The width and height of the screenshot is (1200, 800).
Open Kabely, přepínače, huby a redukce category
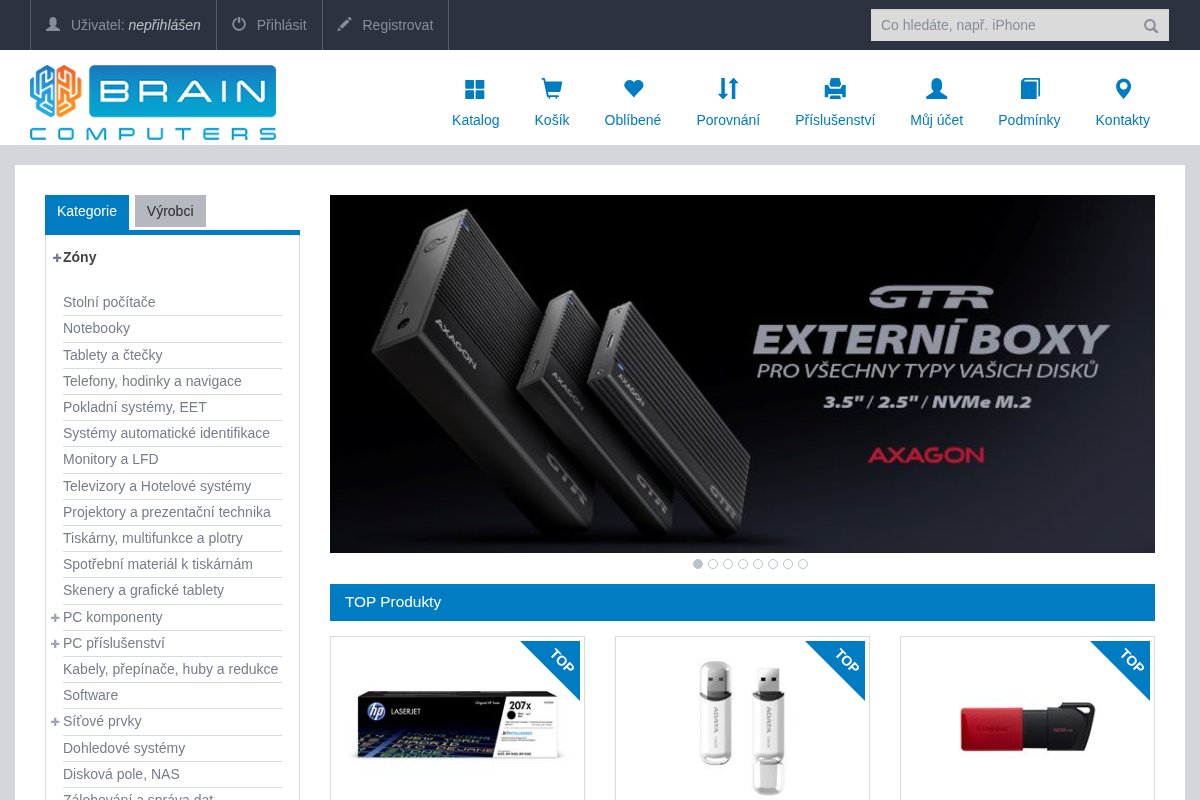(172, 669)
